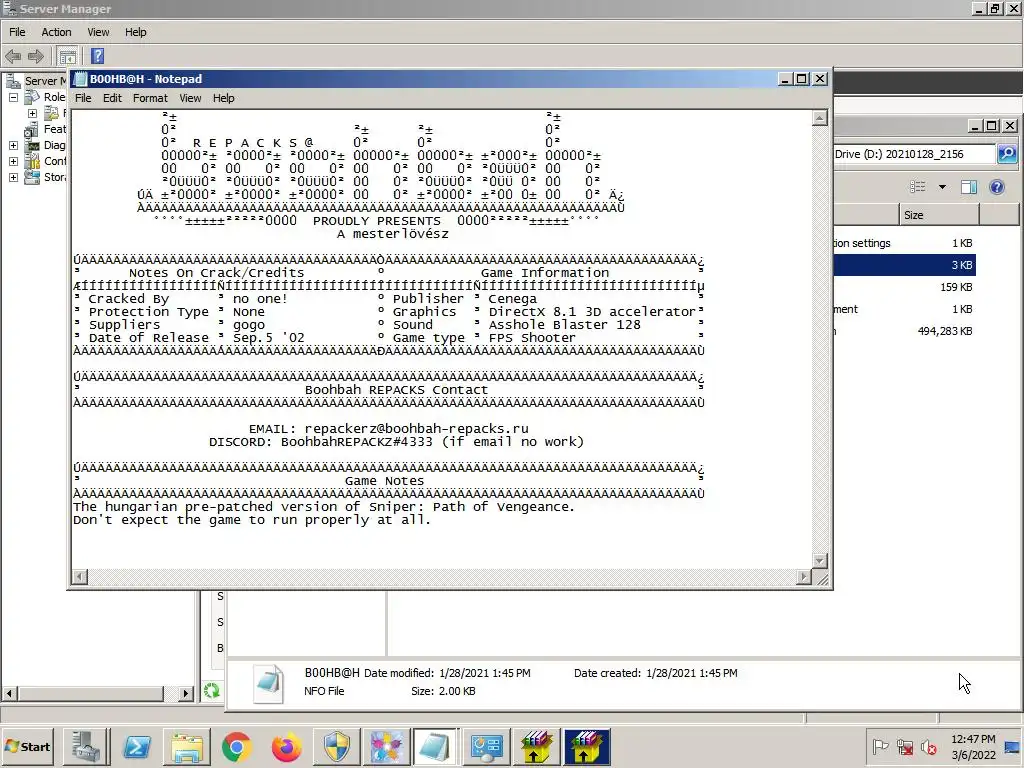Click the Action Center flag tray icon
Image resolution: width=1024 pixels, height=768 pixels.
(880, 746)
